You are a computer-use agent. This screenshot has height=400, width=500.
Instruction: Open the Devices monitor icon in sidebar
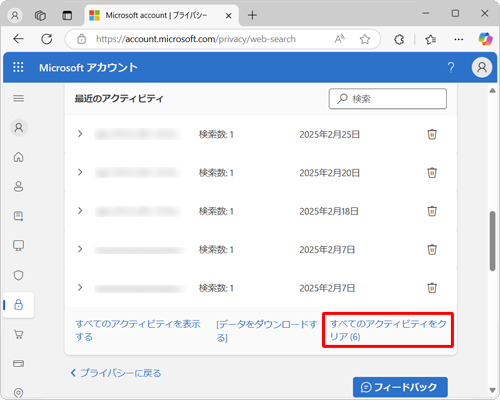tap(18, 246)
